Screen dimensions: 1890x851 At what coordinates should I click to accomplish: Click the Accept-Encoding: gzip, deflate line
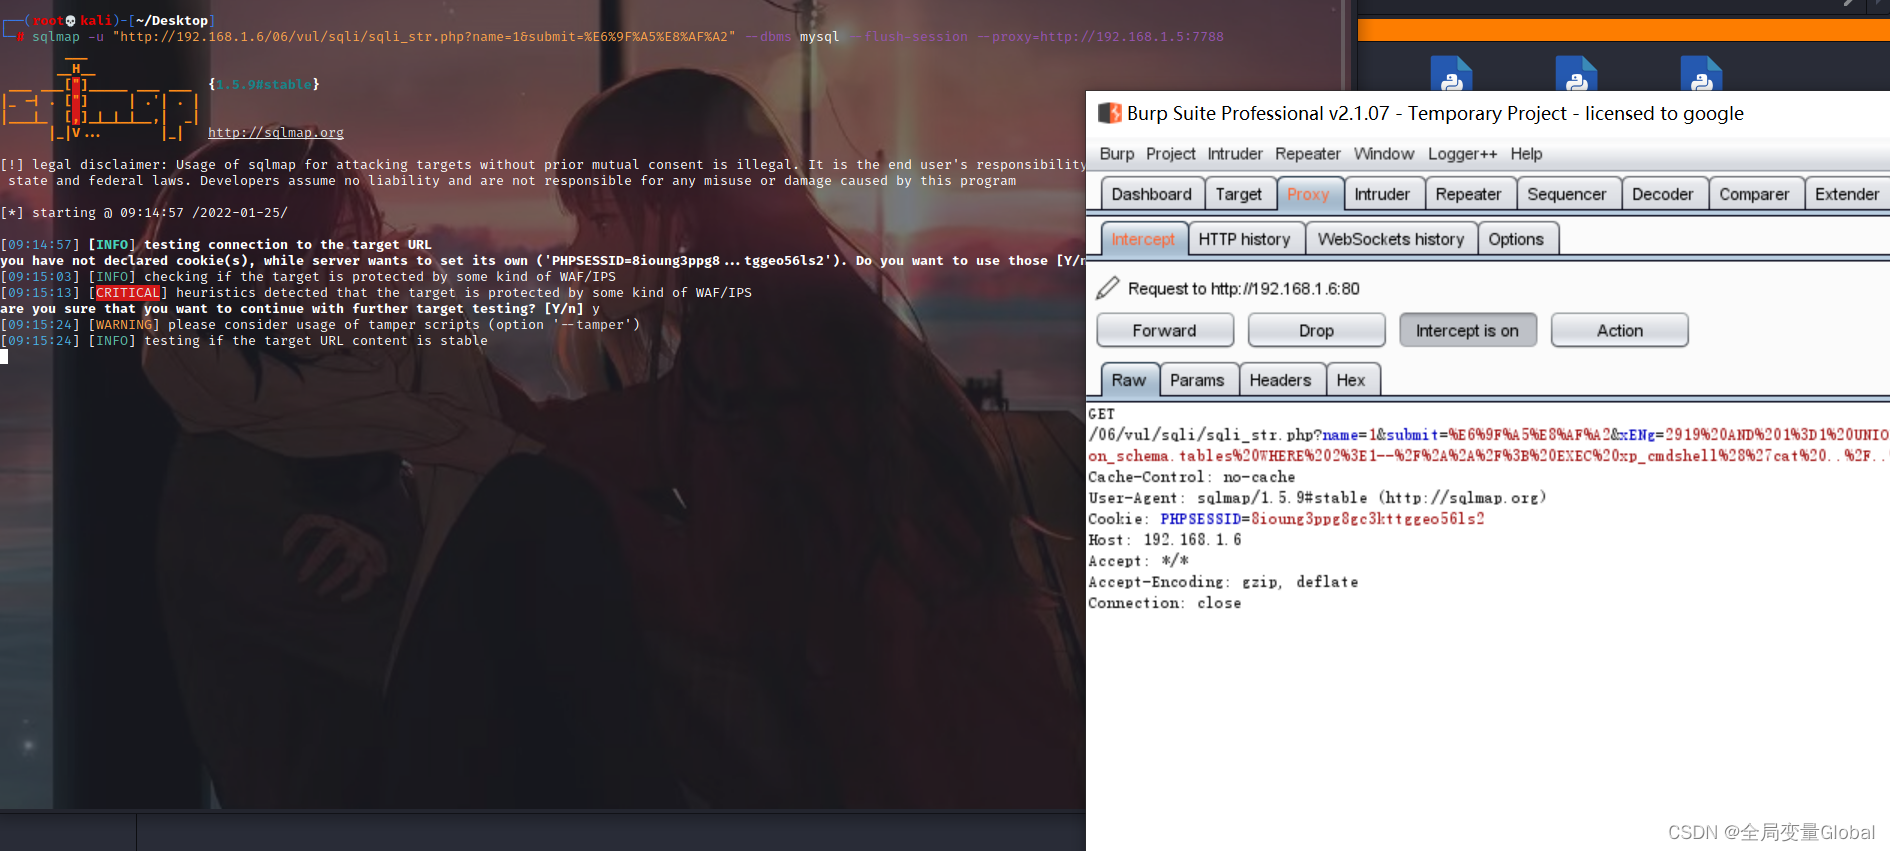pyautogui.click(x=1223, y=582)
